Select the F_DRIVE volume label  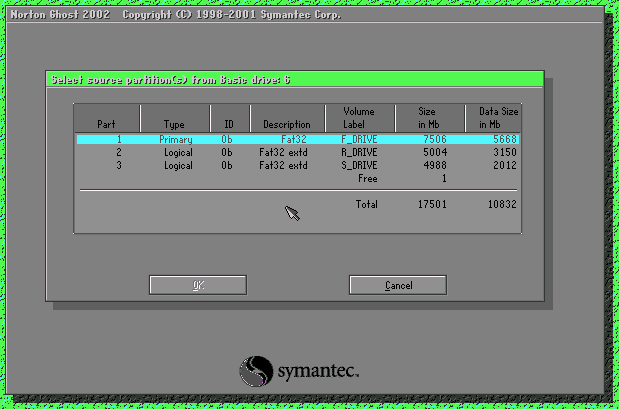(358, 140)
